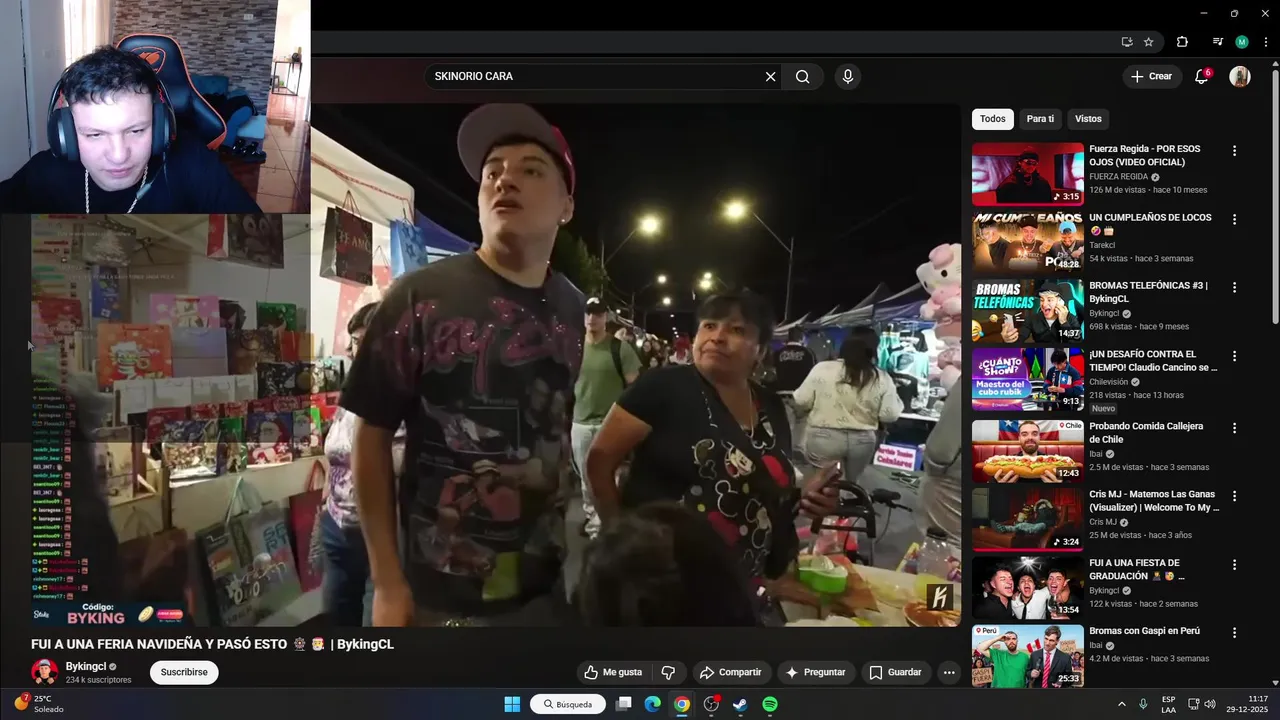Options menu for Fuerza Regida video
This screenshot has height=720, width=1280.
coord(1234,151)
